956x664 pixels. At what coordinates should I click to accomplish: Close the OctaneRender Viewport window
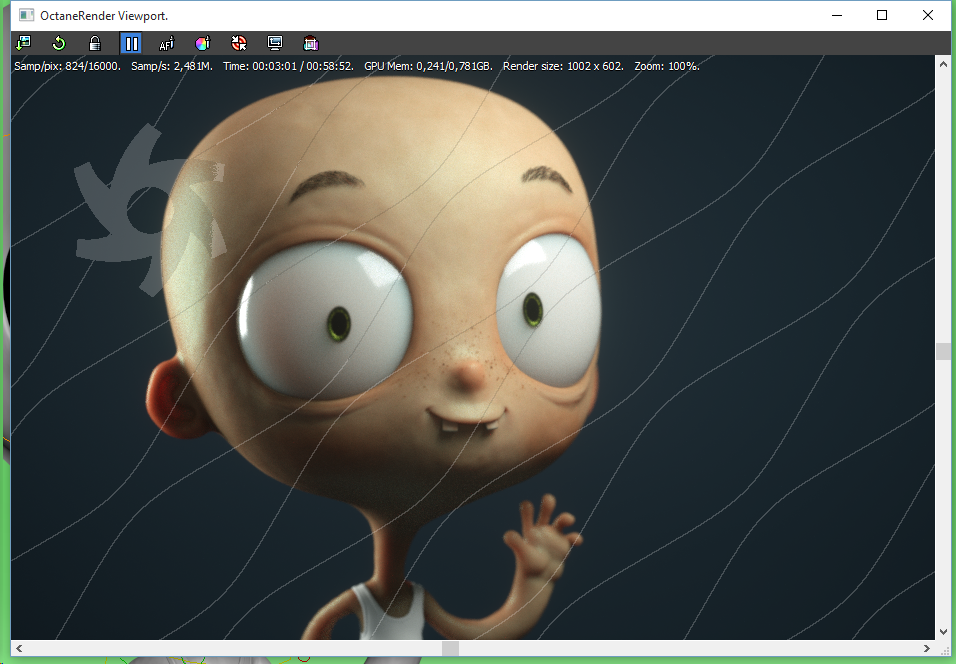(x=927, y=15)
